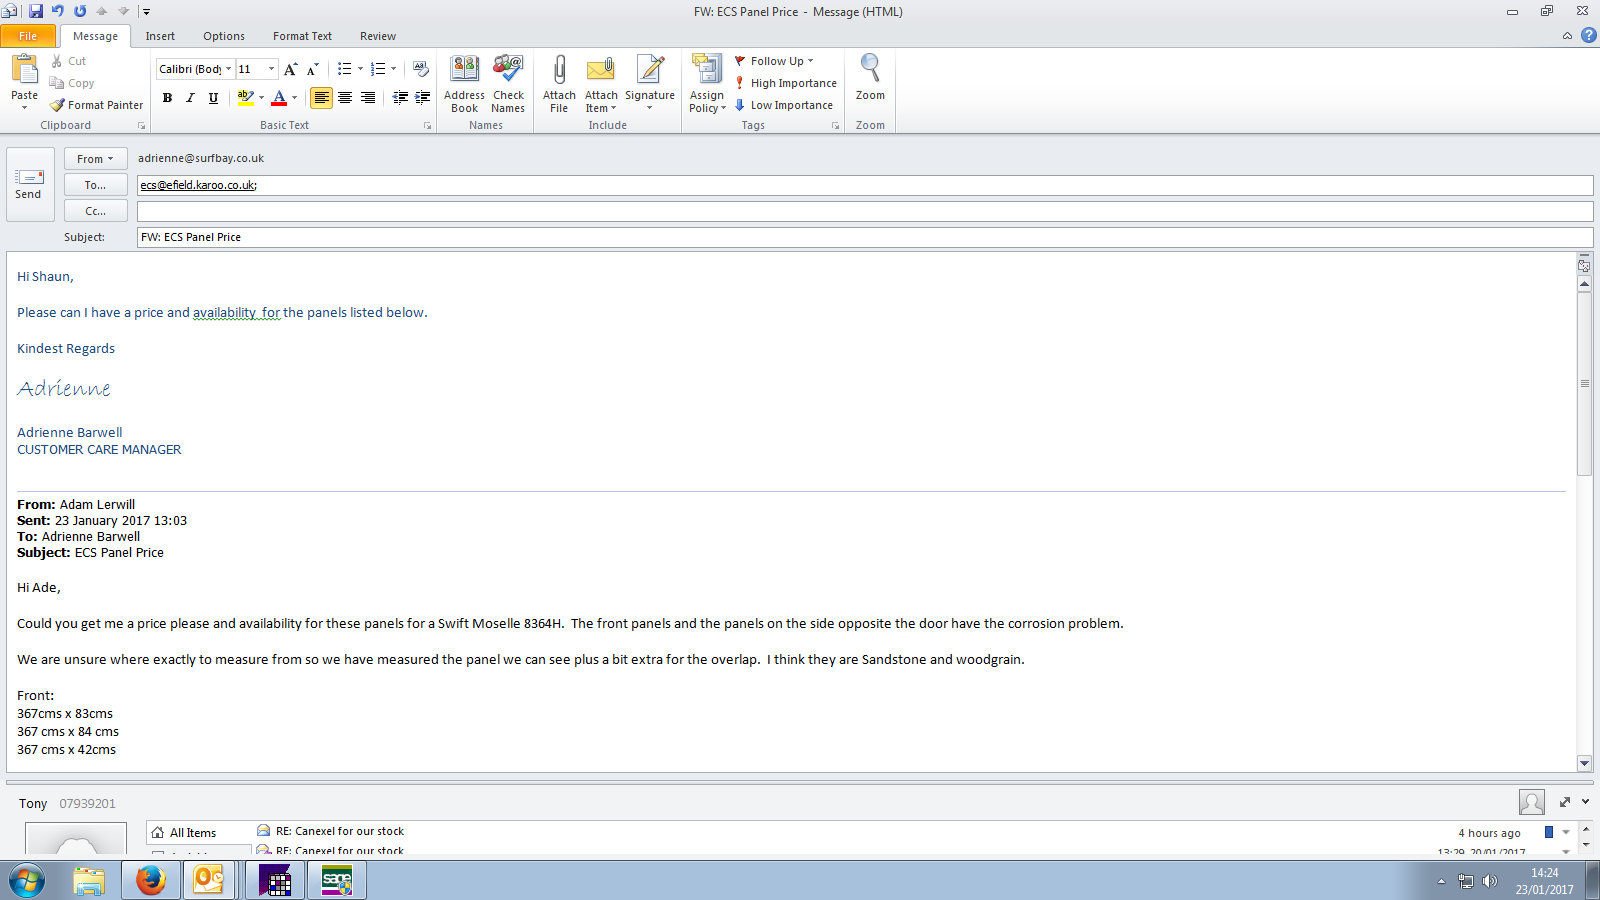Switch to Outlook in the taskbar
Image resolution: width=1600 pixels, height=900 pixels.
209,880
